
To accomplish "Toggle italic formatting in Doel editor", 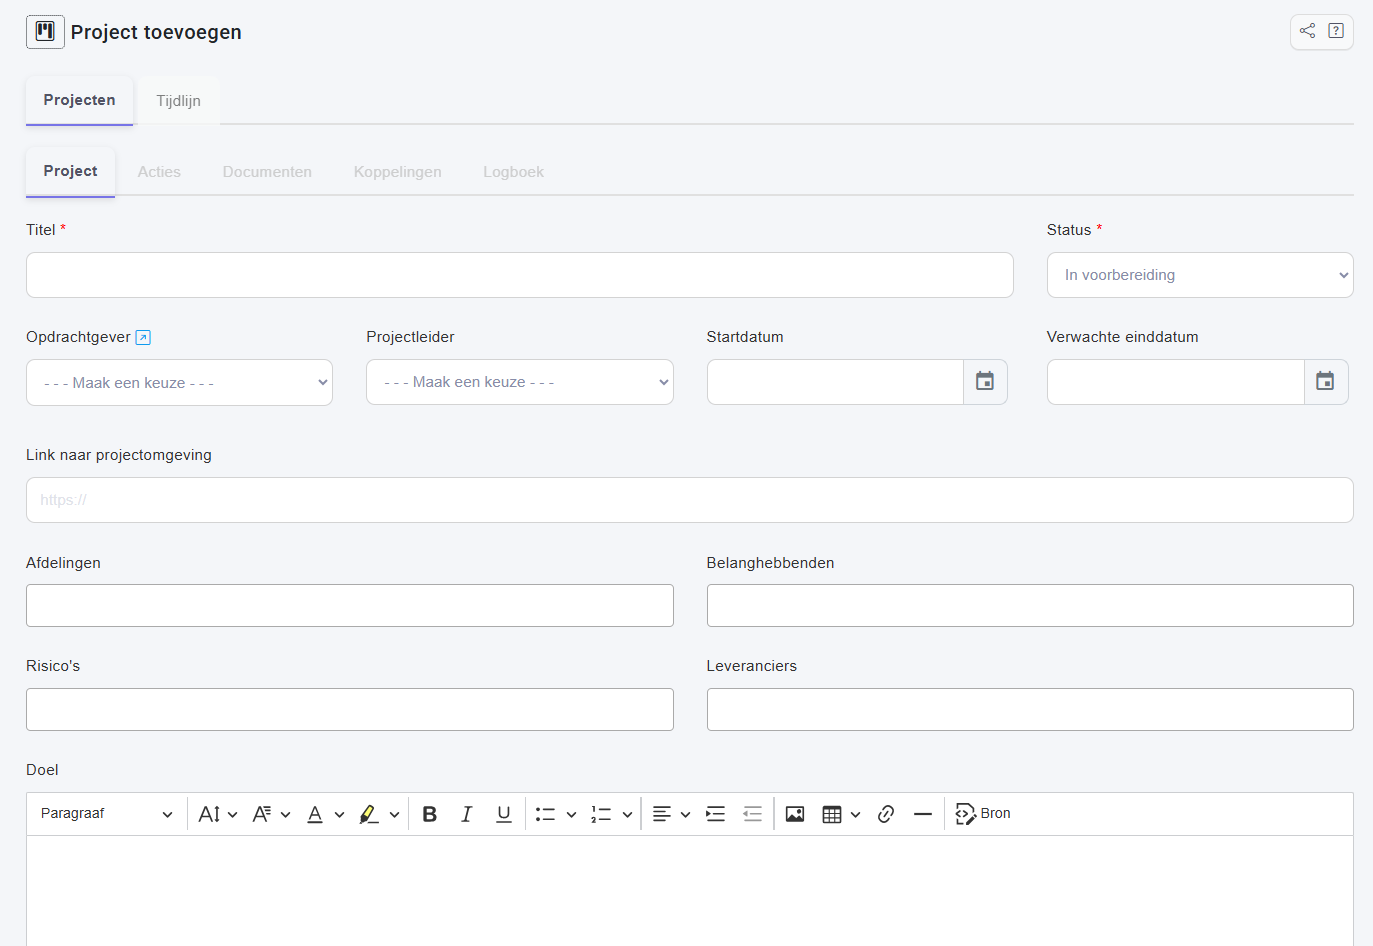I will [466, 814].
